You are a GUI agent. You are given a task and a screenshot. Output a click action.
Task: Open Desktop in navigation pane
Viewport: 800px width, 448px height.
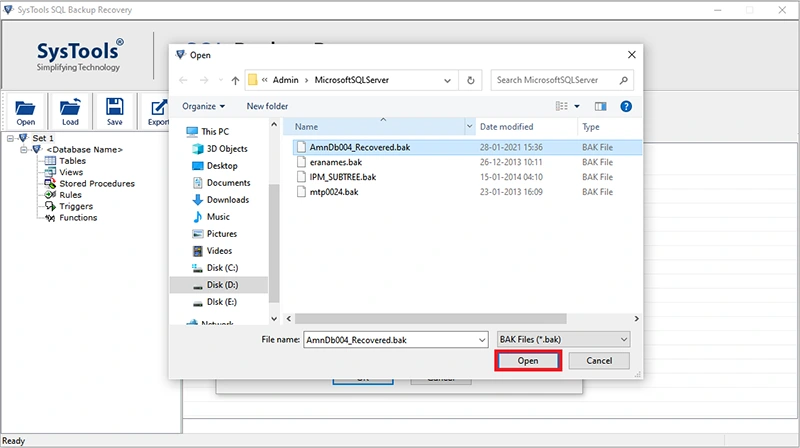(215, 166)
